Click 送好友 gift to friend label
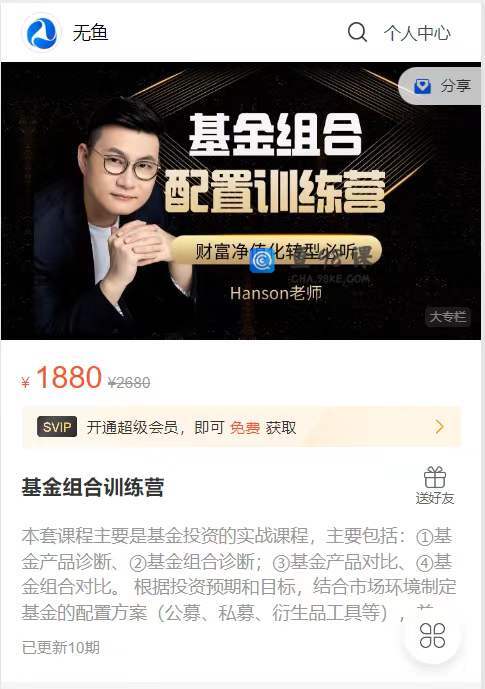The height and width of the screenshot is (689, 485). pyautogui.click(x=434, y=498)
